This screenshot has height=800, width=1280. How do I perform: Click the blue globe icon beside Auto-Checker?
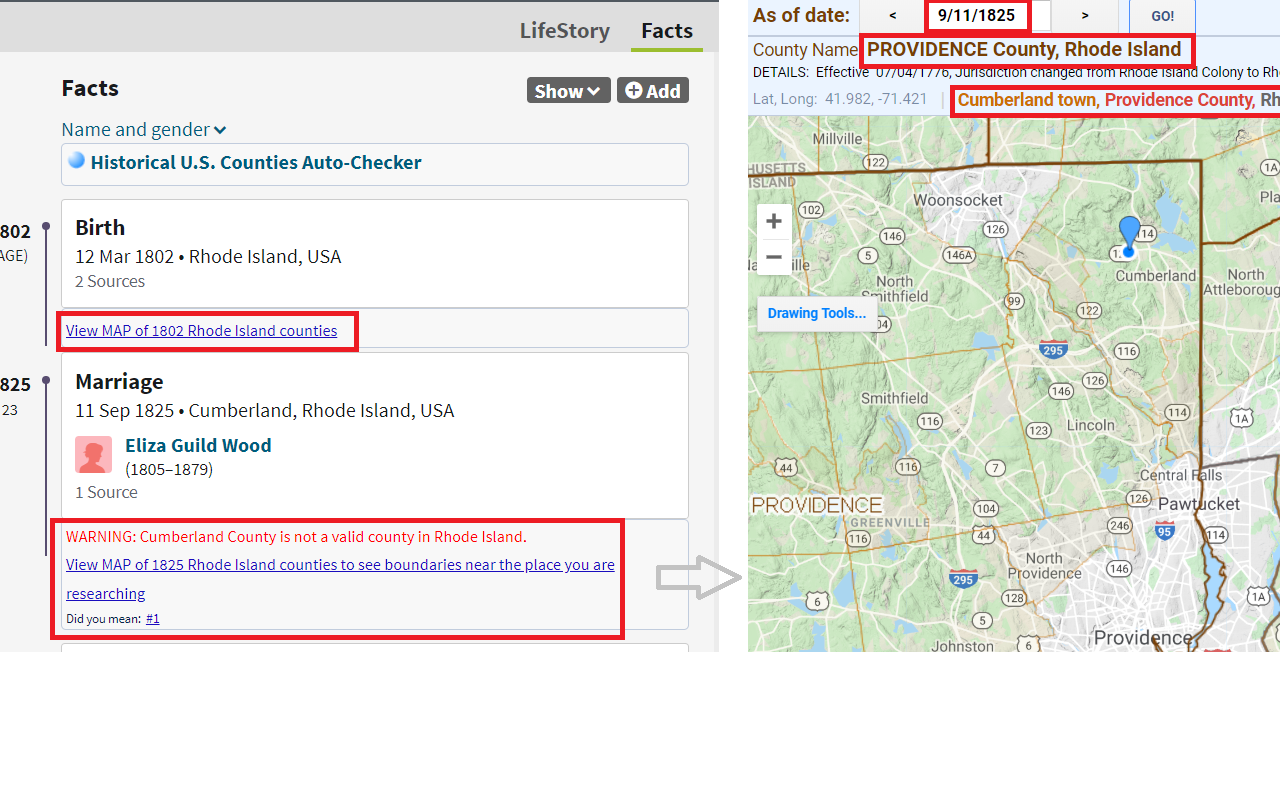pos(77,161)
